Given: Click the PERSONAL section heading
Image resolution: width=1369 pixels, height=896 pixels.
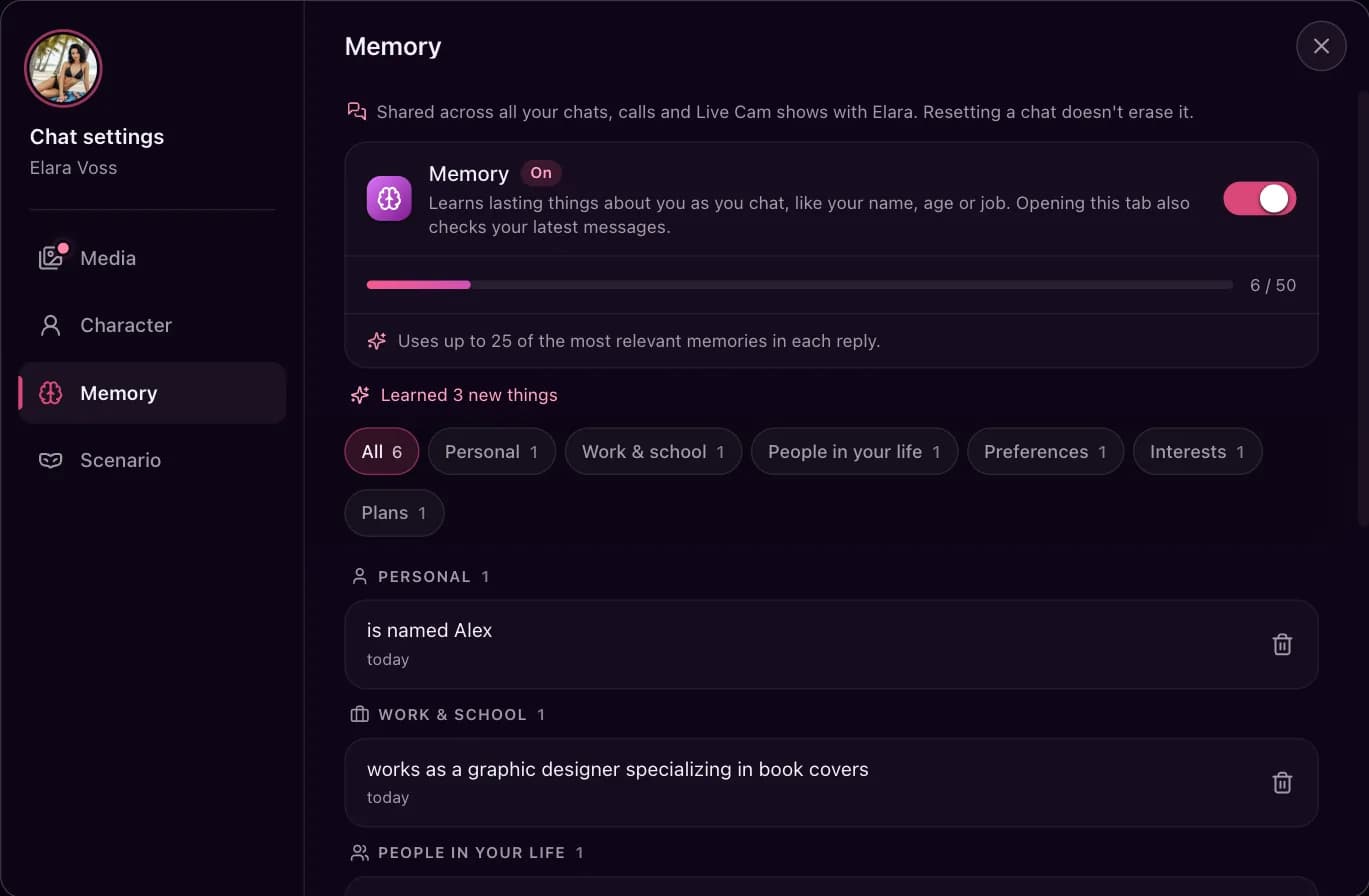Looking at the screenshot, I should [x=424, y=577].
